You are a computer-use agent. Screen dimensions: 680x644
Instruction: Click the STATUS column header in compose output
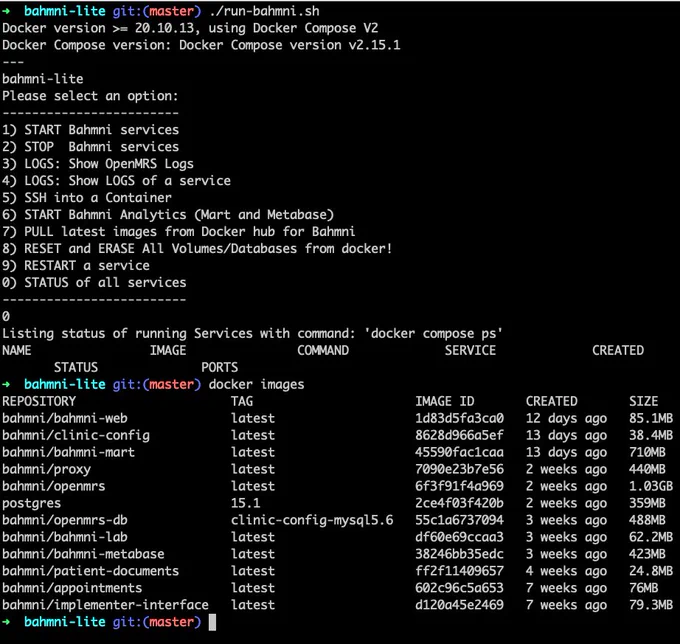[76, 368]
